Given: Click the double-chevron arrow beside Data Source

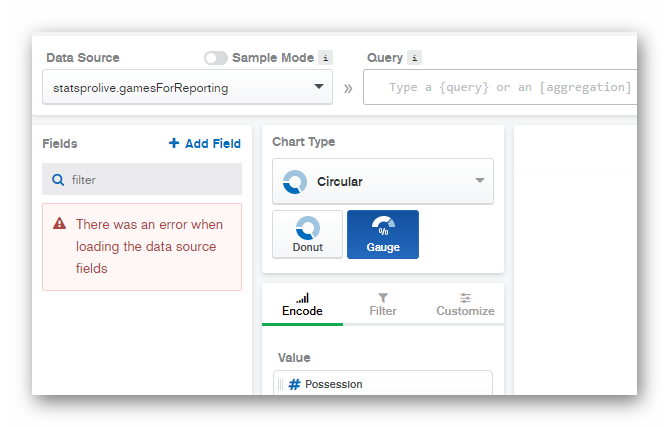Looking at the screenshot, I should pos(348,88).
